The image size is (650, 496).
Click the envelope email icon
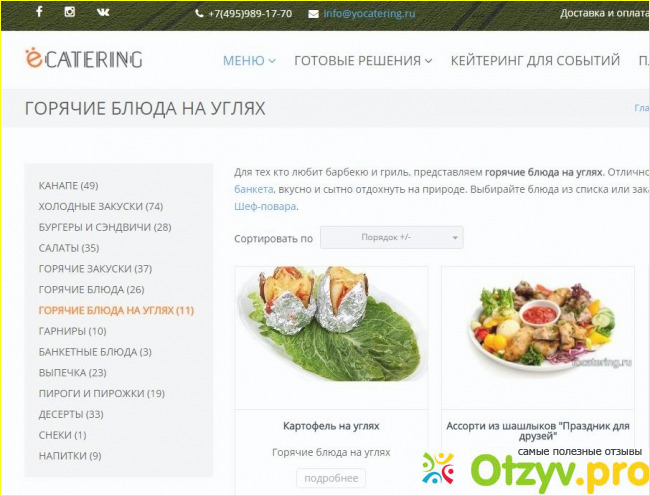(x=314, y=14)
